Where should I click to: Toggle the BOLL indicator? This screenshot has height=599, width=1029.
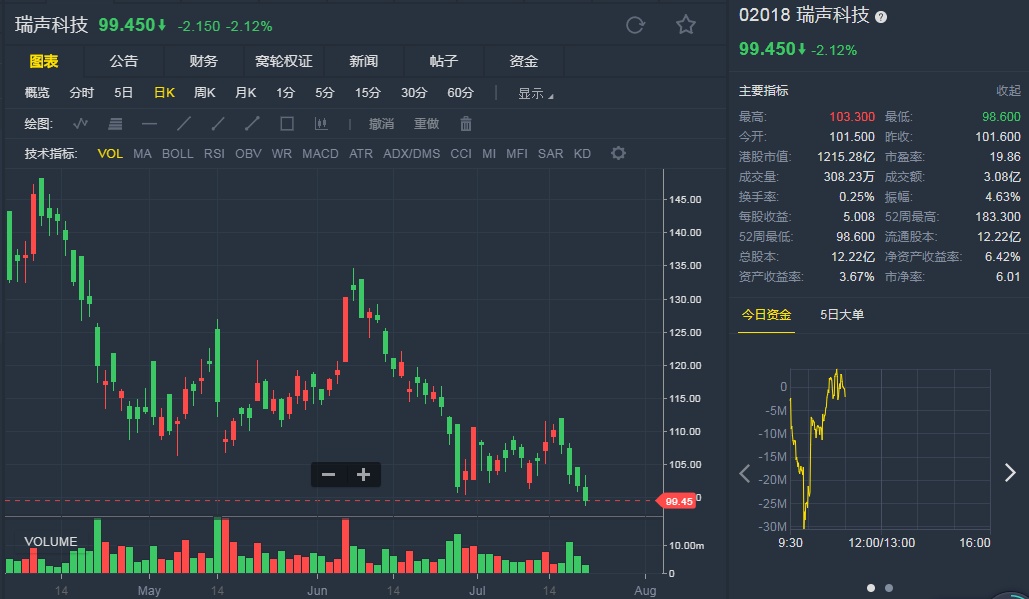[178, 154]
